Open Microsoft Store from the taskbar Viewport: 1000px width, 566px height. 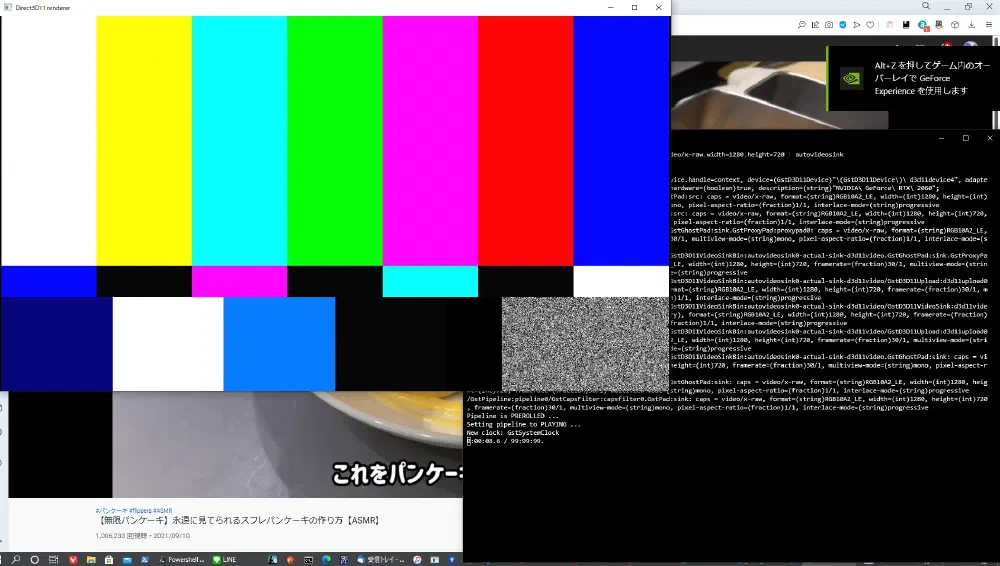click(x=109, y=560)
